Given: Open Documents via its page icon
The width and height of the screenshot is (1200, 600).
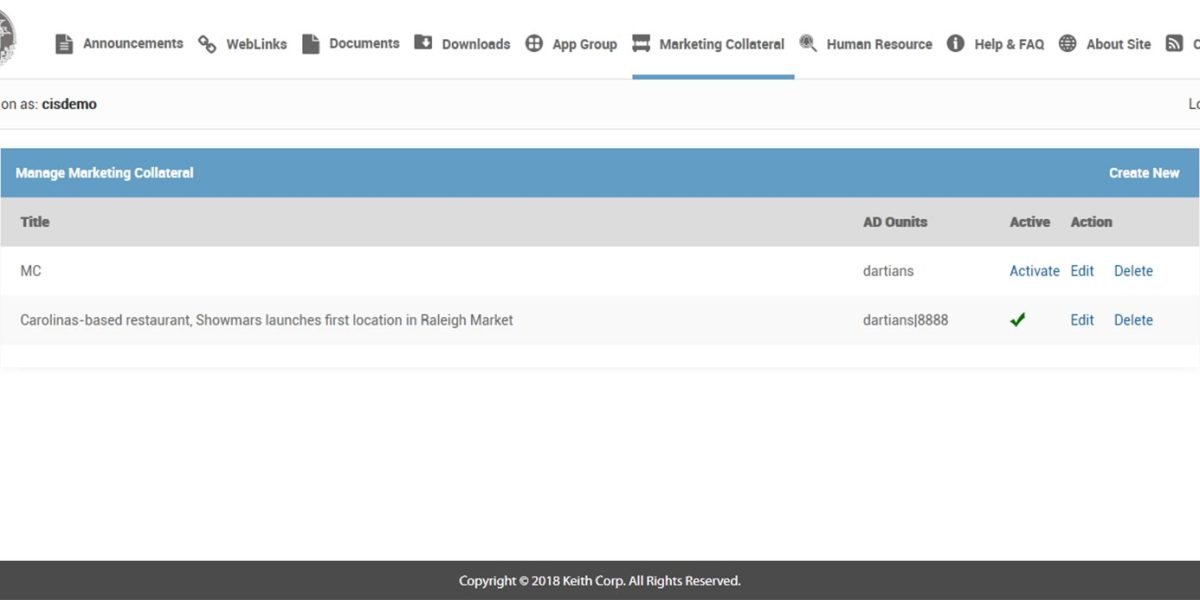Looking at the screenshot, I should tap(311, 44).
